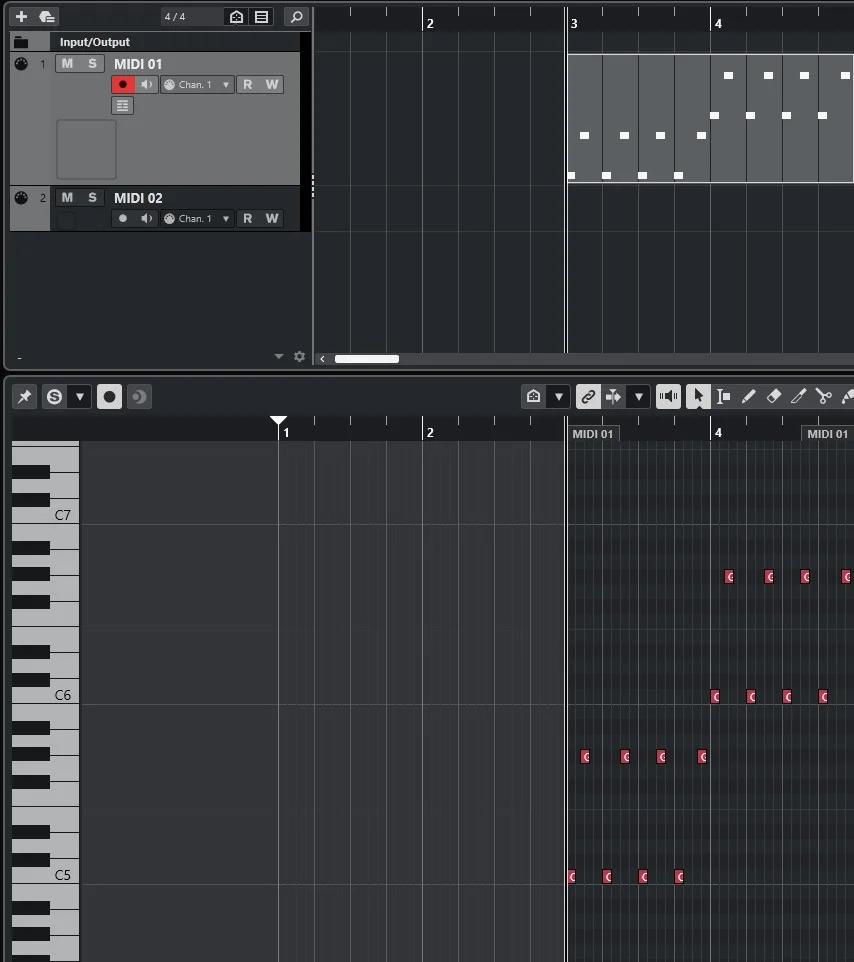Click the C7 piano key
Screen dimensions: 854x962
(46, 515)
